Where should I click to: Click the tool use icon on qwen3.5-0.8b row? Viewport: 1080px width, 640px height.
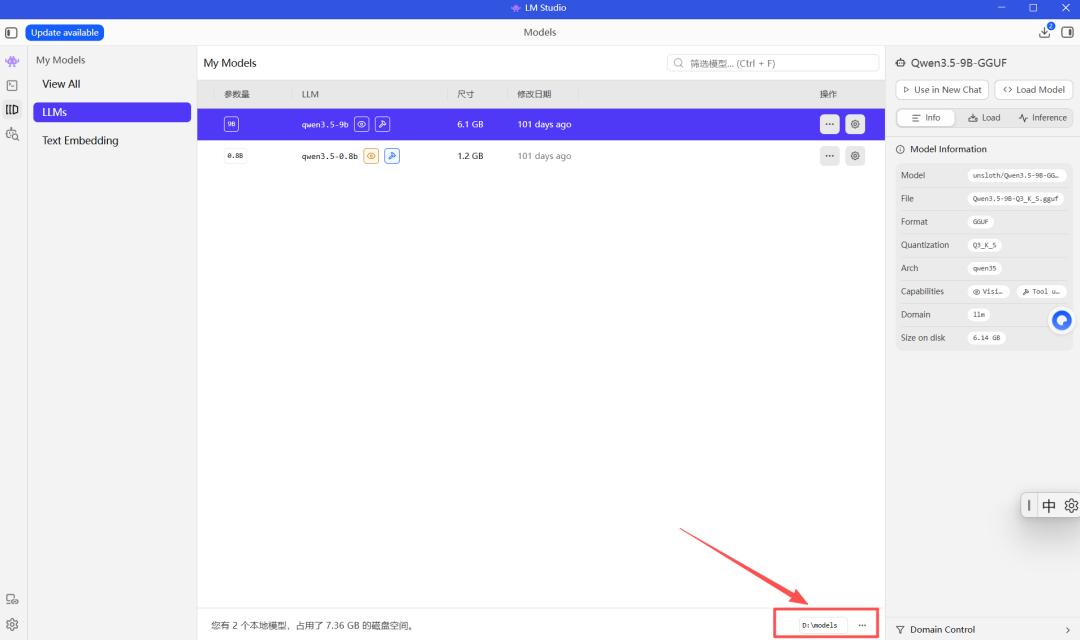coord(392,156)
